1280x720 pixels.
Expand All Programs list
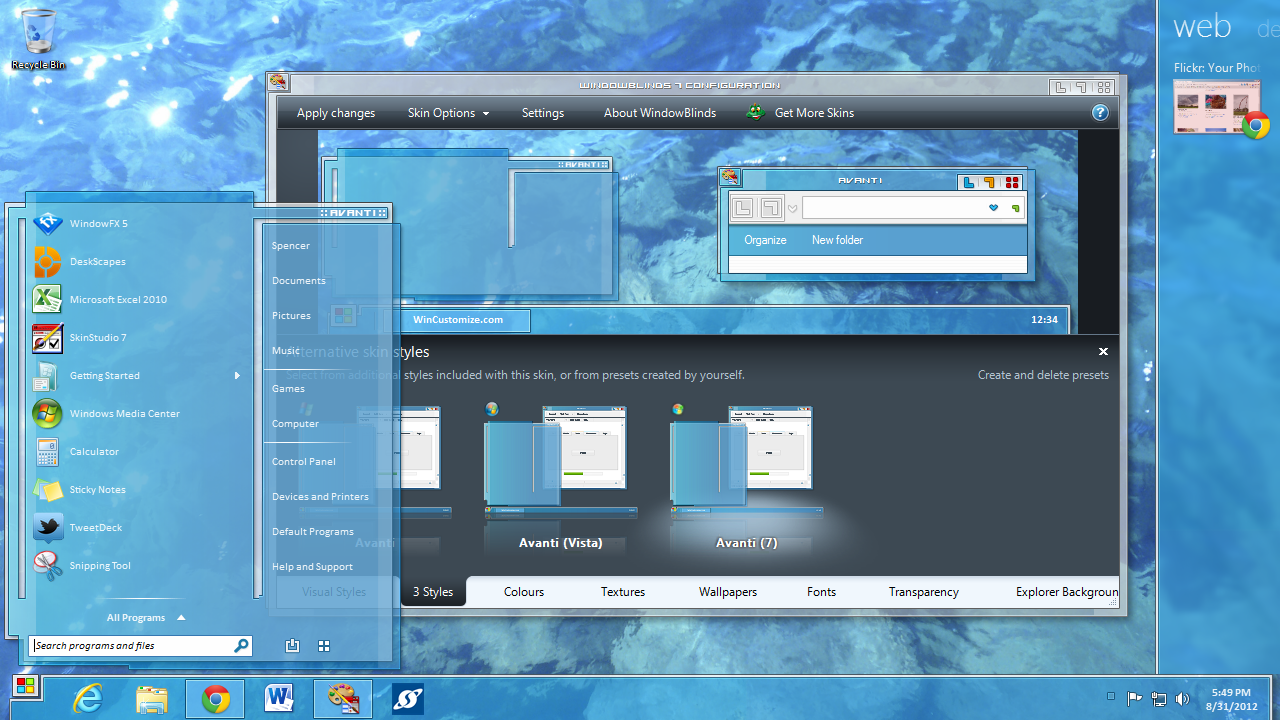[x=146, y=618]
